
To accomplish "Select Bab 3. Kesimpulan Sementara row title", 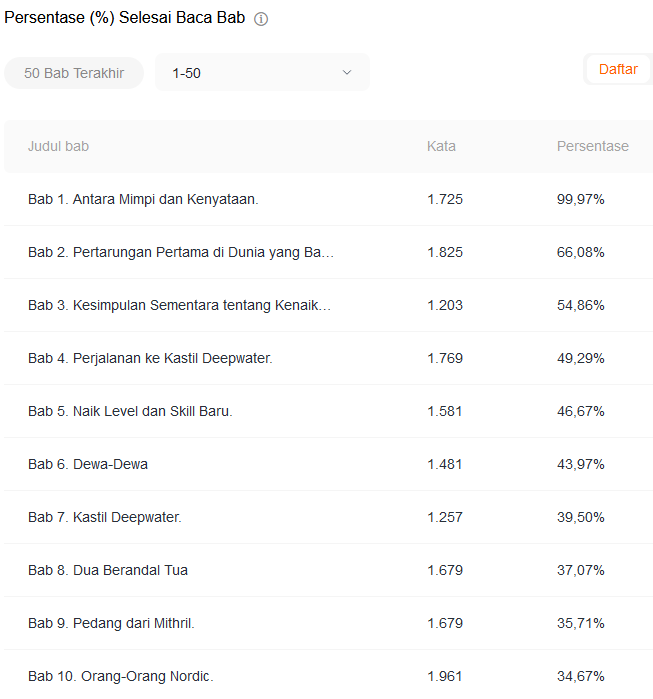I will pyautogui.click(x=179, y=305).
